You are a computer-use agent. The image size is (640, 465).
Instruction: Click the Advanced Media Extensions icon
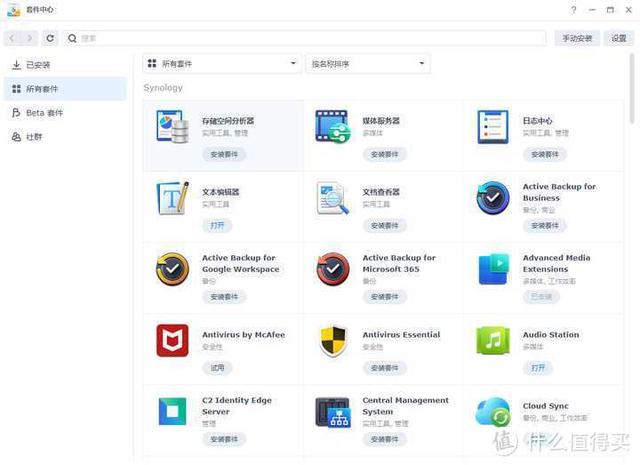(x=494, y=269)
